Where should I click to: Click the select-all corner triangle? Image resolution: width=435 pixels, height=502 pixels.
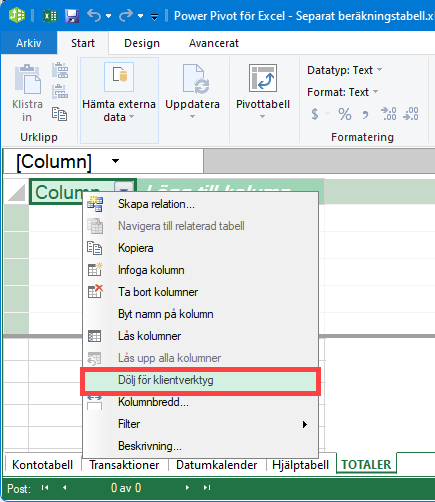(17, 193)
